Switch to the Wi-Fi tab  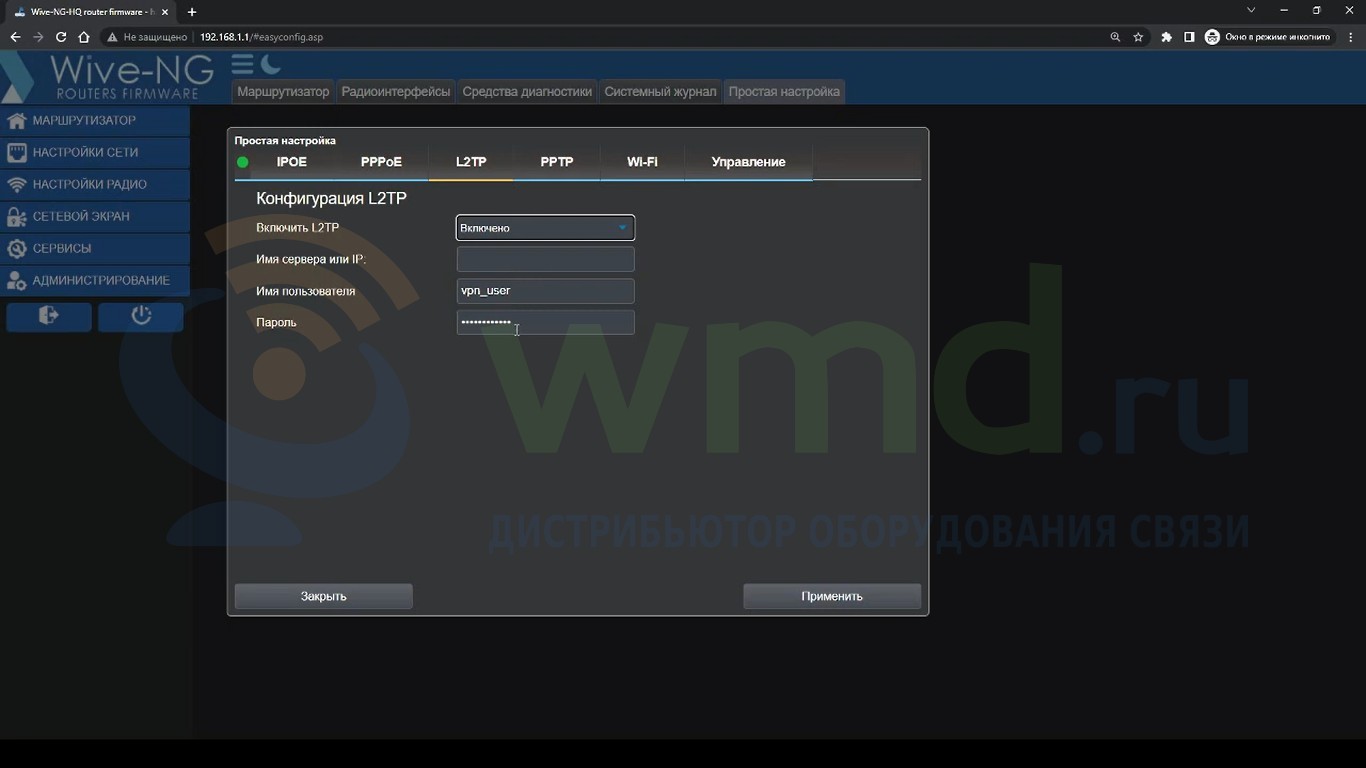pyautogui.click(x=642, y=162)
